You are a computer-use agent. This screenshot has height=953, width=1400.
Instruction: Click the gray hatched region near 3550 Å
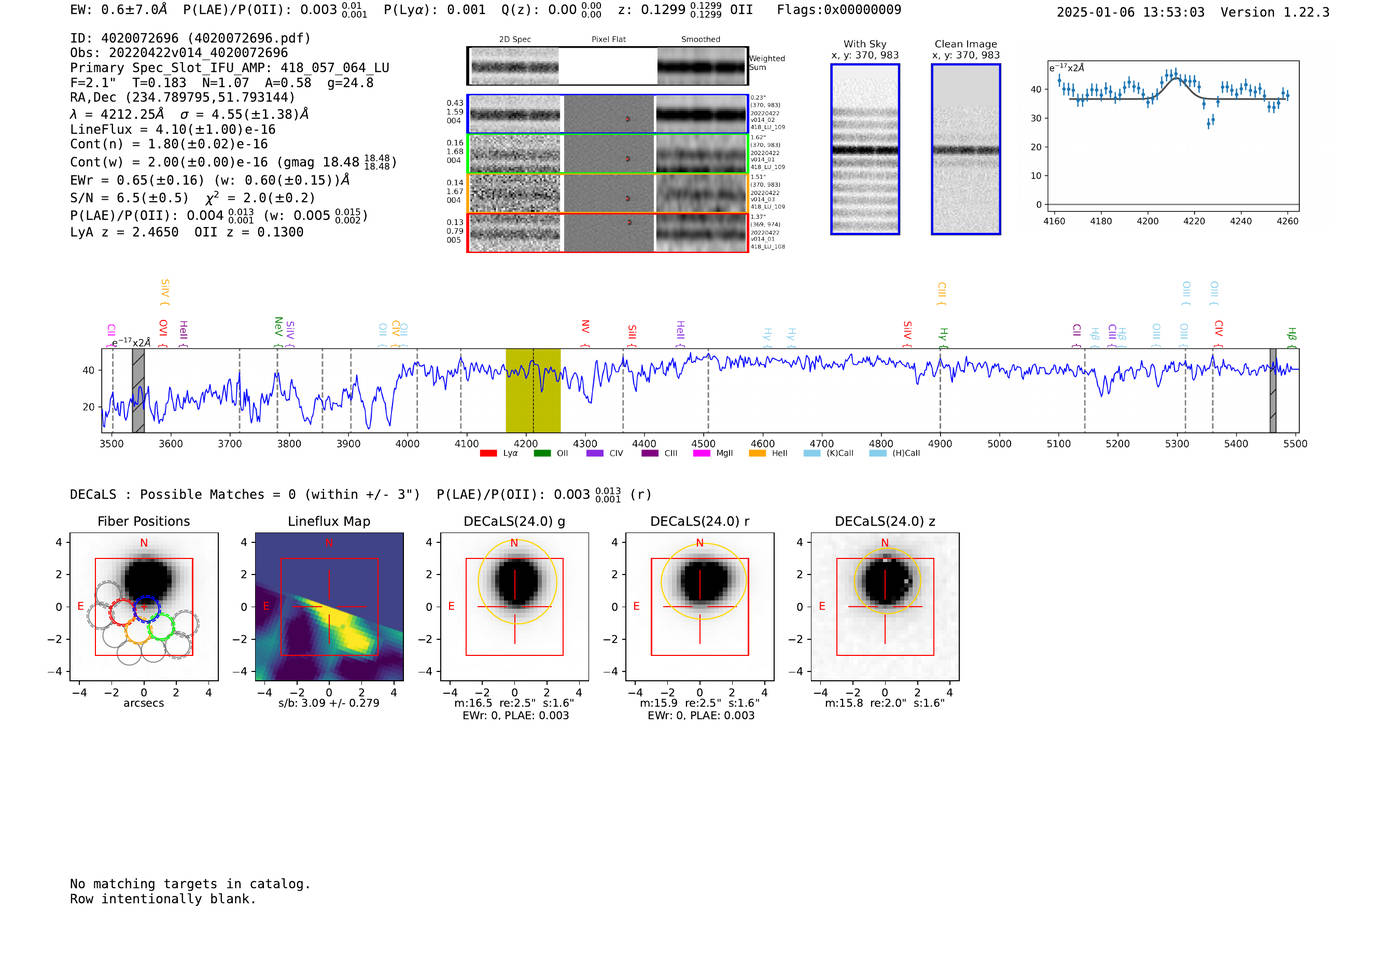click(x=138, y=391)
